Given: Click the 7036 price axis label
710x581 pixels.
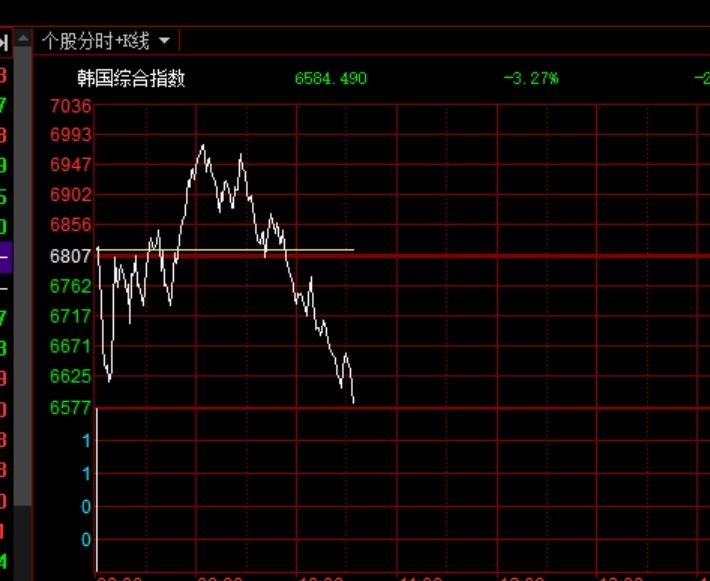Looking at the screenshot, I should click(x=71, y=106).
